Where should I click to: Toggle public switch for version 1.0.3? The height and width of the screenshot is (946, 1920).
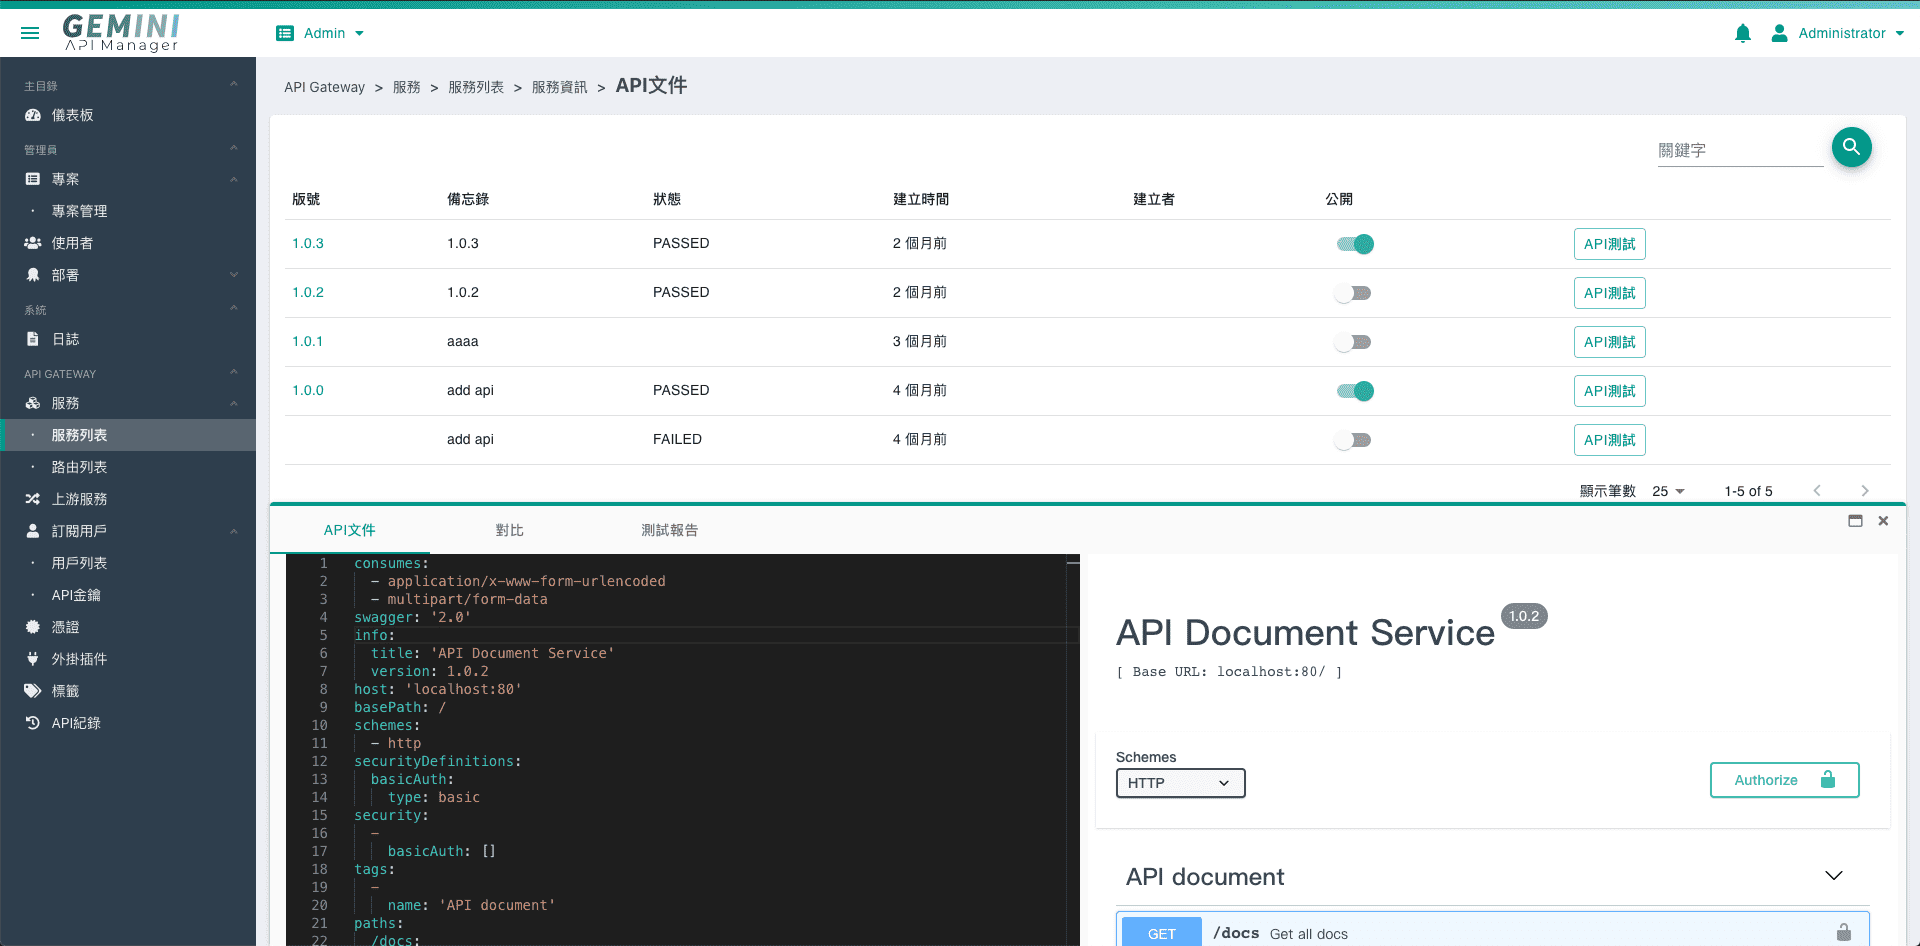1355,244
